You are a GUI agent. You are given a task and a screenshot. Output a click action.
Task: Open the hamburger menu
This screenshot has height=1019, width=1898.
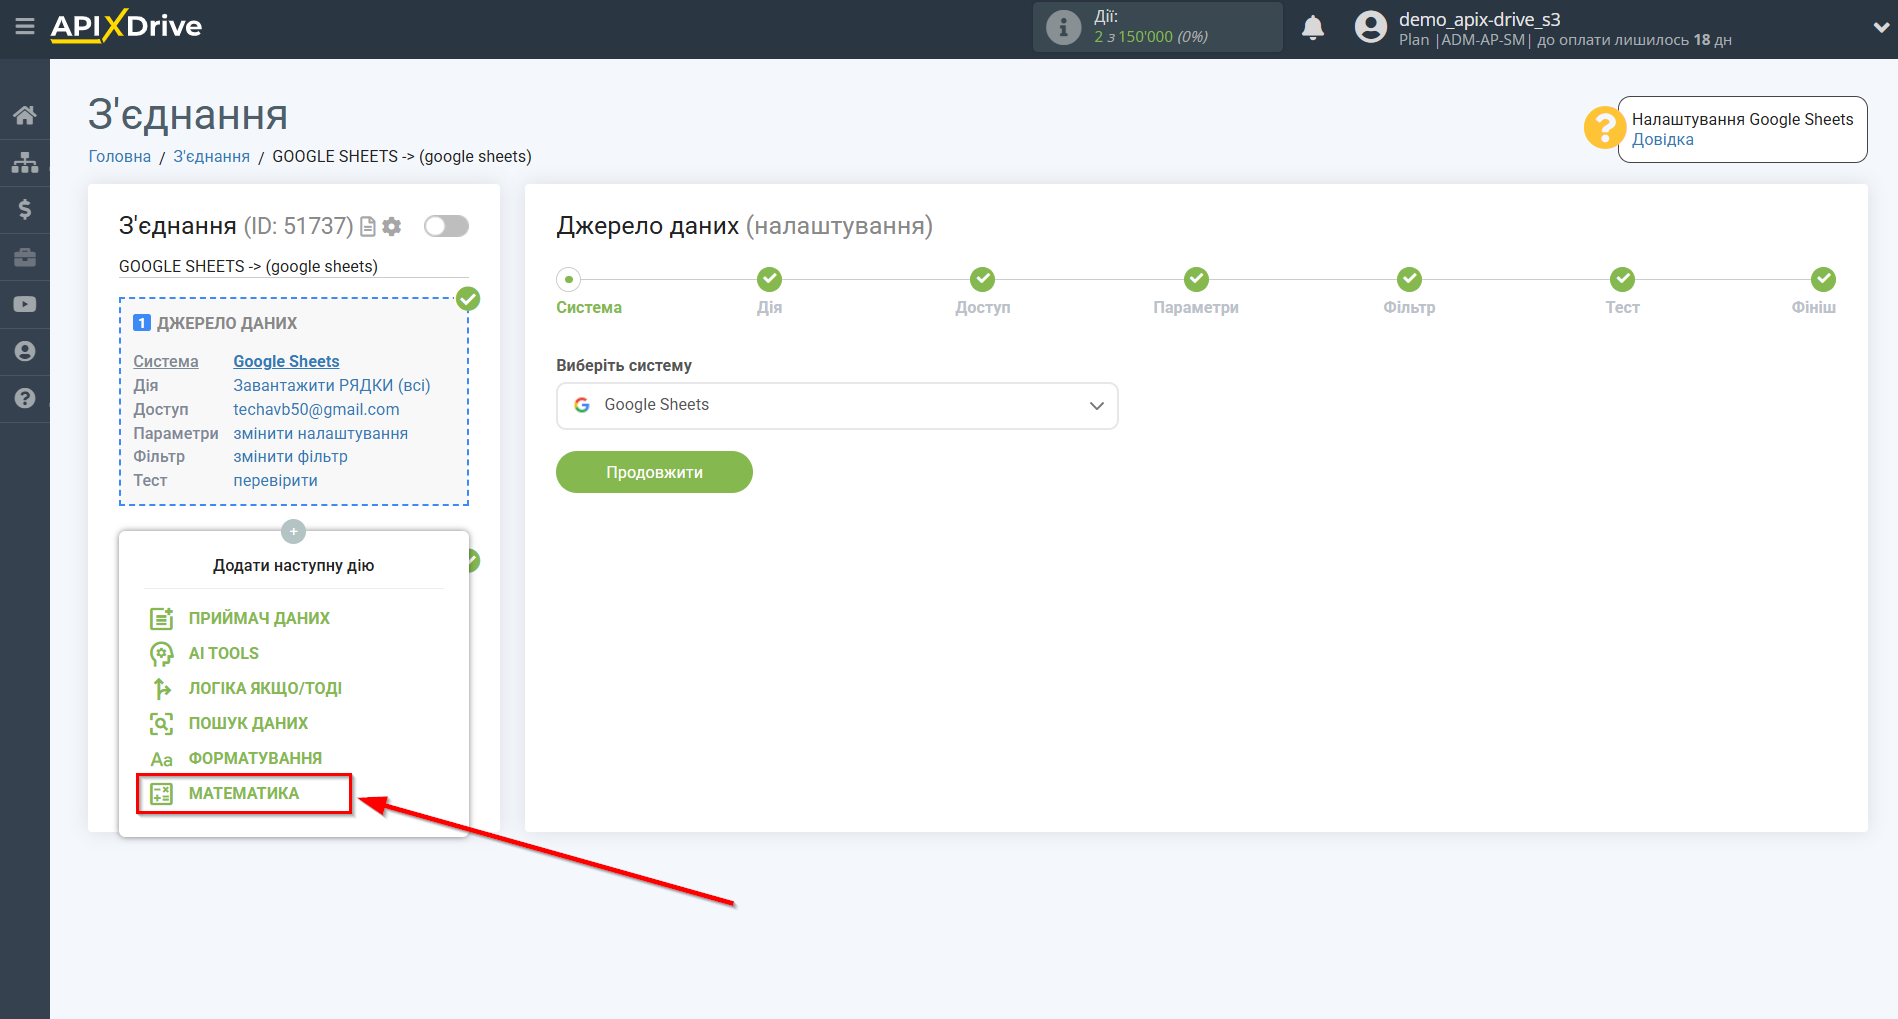point(25,27)
